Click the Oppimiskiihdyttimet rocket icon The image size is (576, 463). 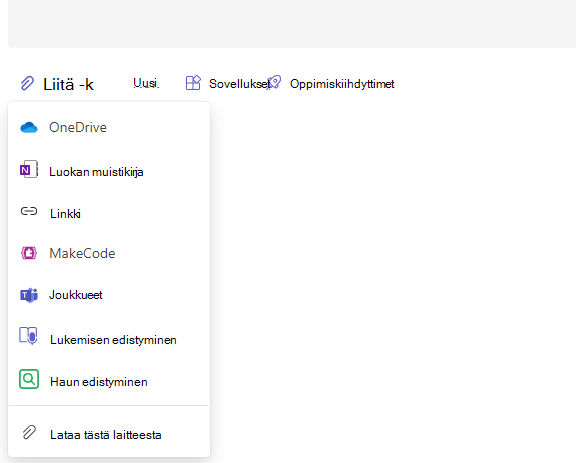point(274,83)
